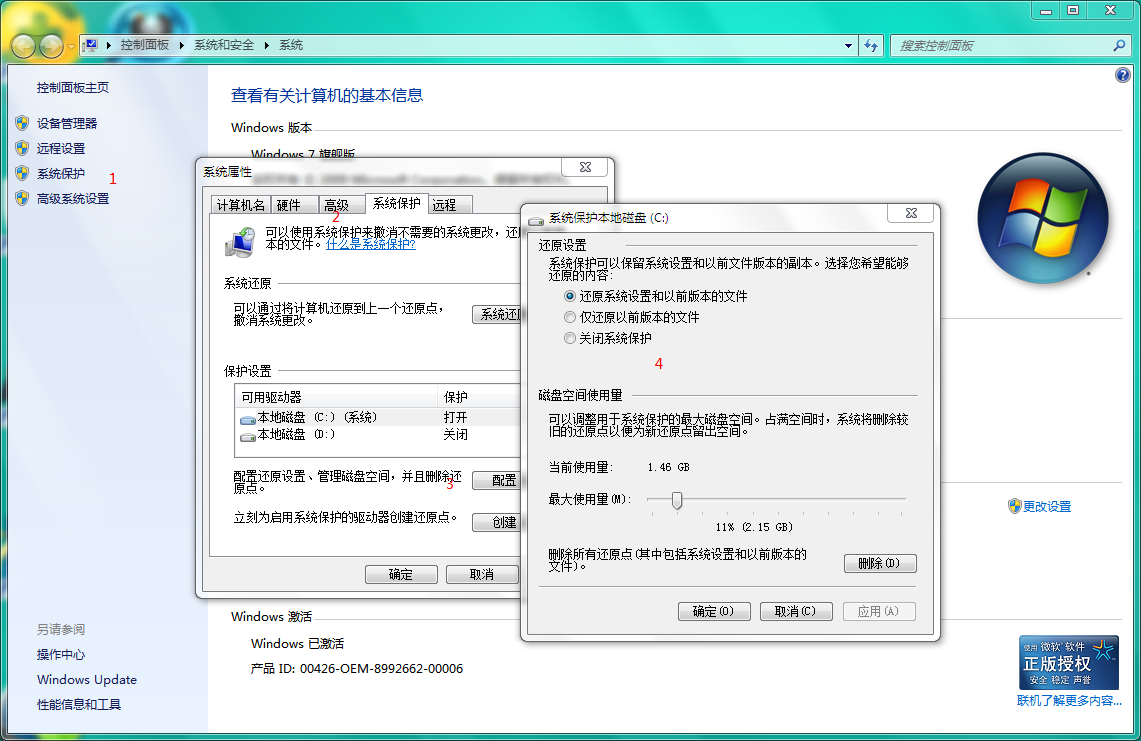The image size is (1141, 741).
Task: Click 确定 in 系统属性 dialog
Action: pos(401,574)
